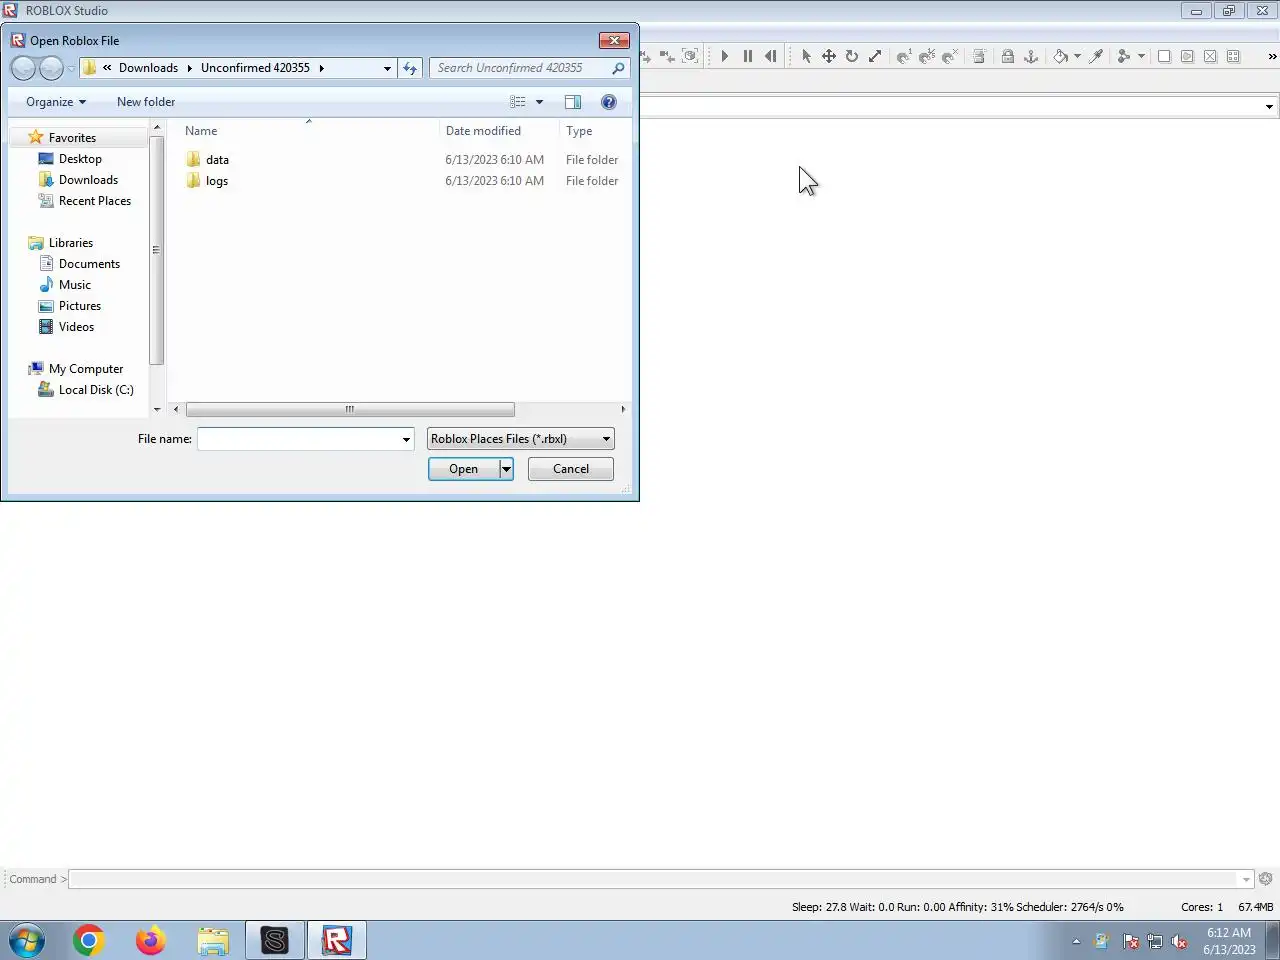1280x960 pixels.
Task: Select the Scale/resize diagonal arrow tool
Action: pos(875,57)
